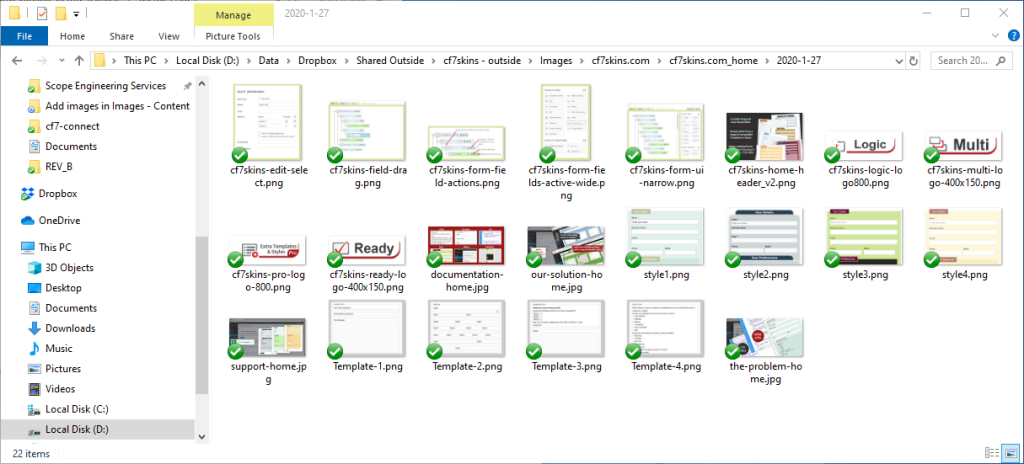Select 3D Objects folder in sidebar
The image size is (1024, 464).
click(x=69, y=268)
